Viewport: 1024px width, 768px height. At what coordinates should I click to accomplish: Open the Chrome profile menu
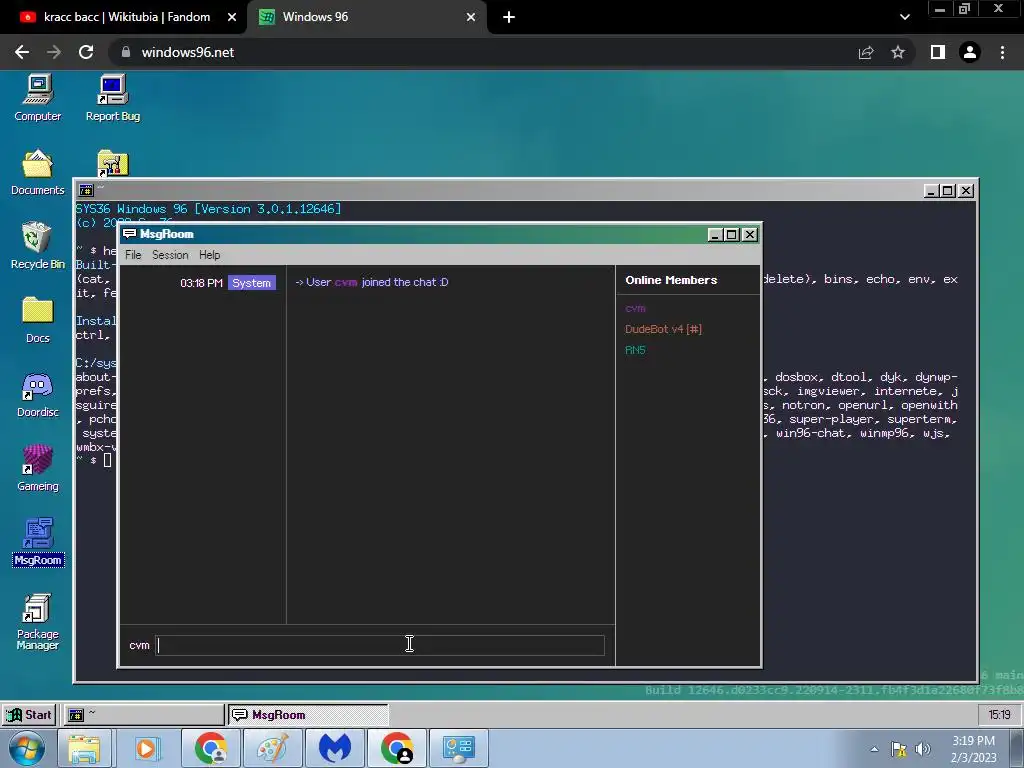(970, 52)
